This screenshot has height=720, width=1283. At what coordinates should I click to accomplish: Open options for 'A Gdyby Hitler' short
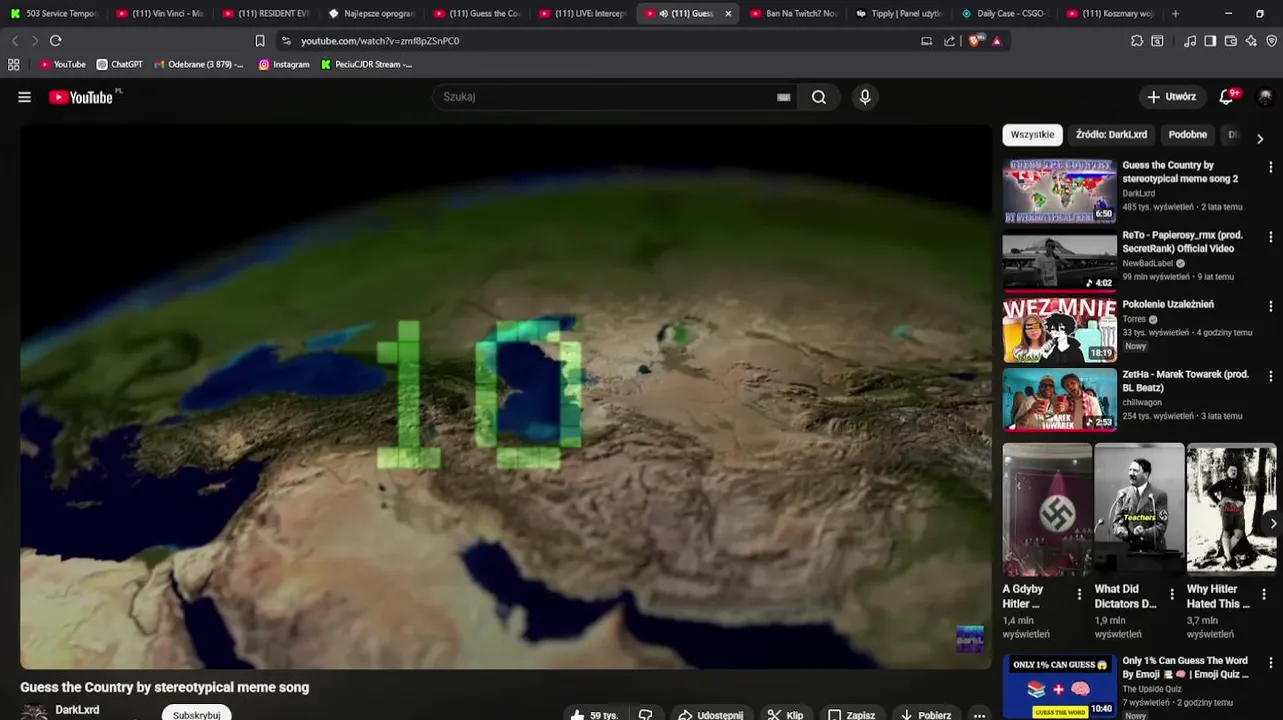1079,594
